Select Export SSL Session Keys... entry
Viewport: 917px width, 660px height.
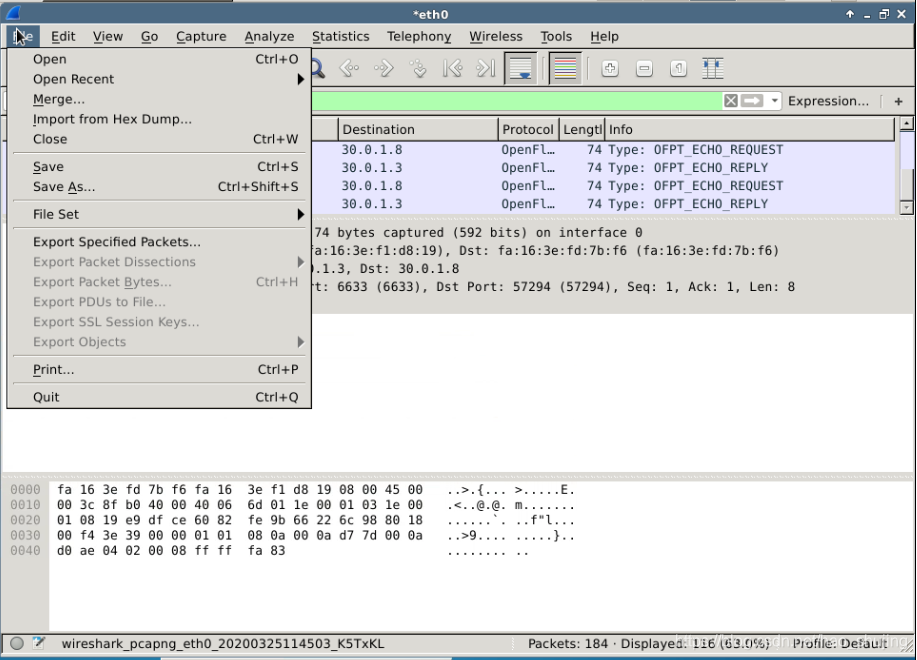pyautogui.click(x=159, y=322)
